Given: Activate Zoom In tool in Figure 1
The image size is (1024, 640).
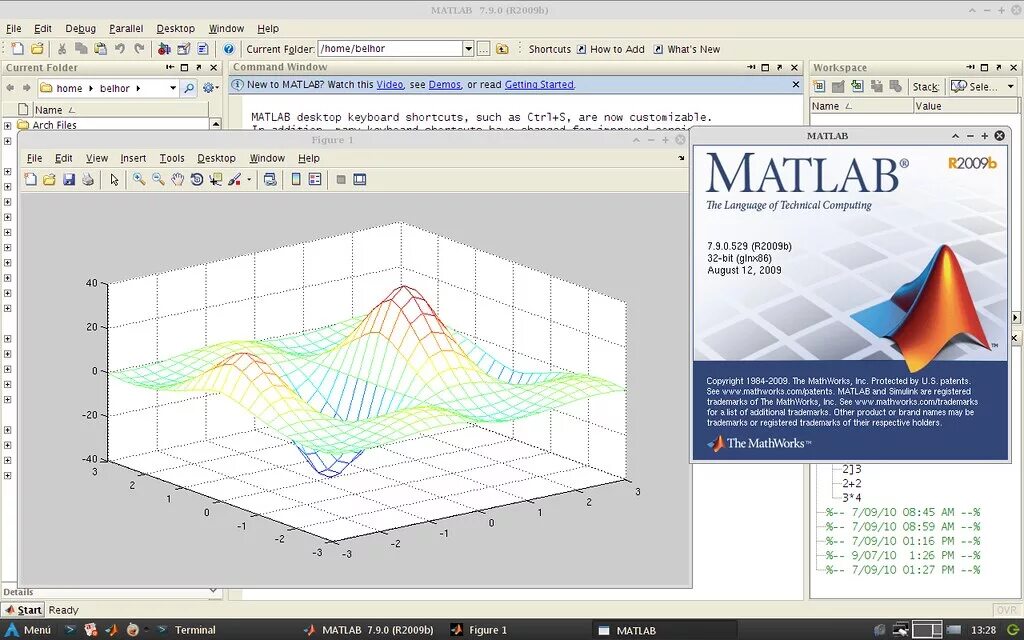Looking at the screenshot, I should coord(139,180).
